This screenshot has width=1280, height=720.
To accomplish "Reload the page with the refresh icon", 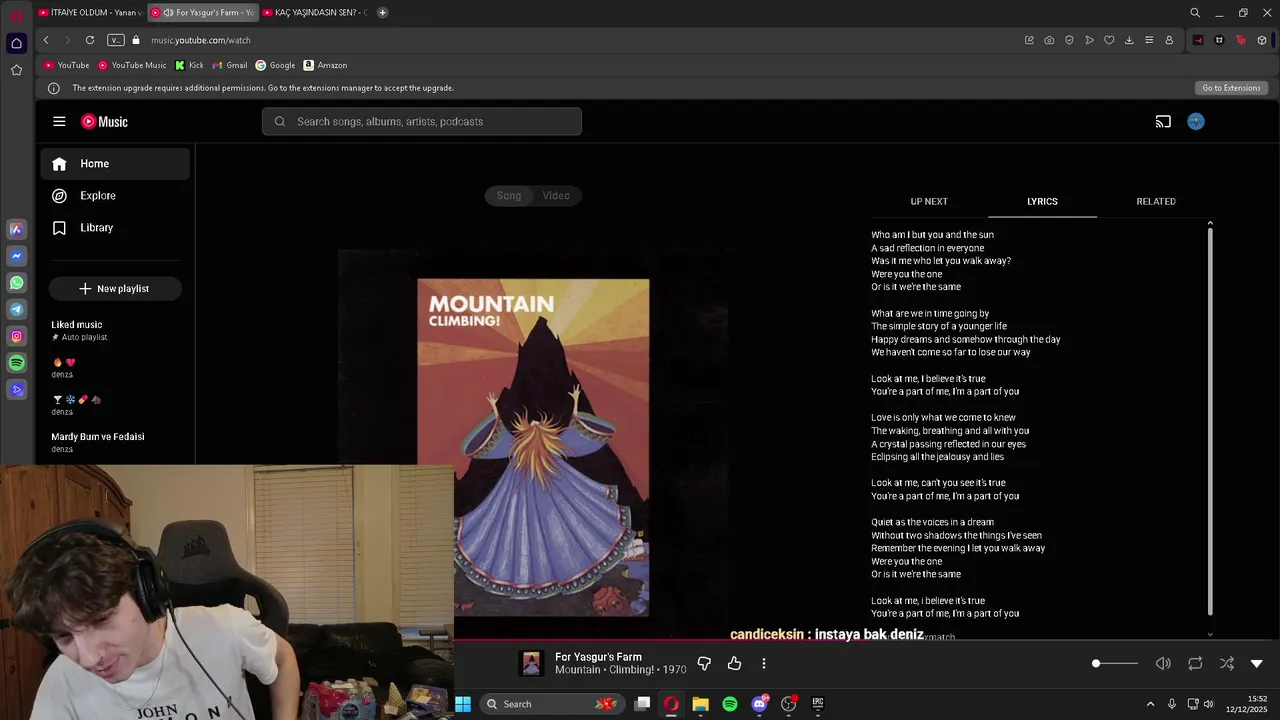I will 90,40.
